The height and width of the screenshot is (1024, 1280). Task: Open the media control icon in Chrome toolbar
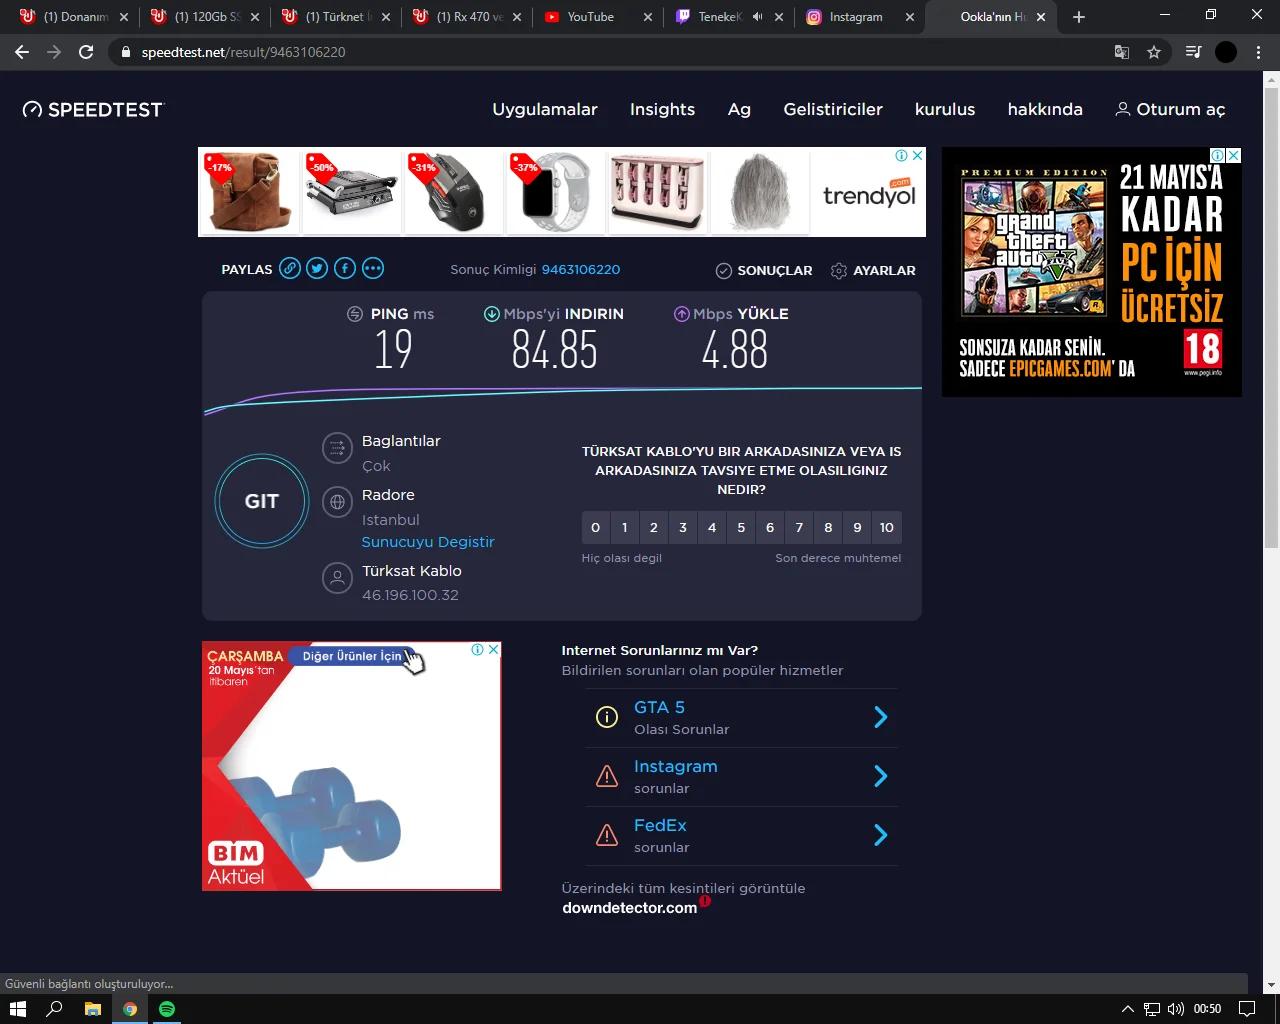pos(1193,52)
